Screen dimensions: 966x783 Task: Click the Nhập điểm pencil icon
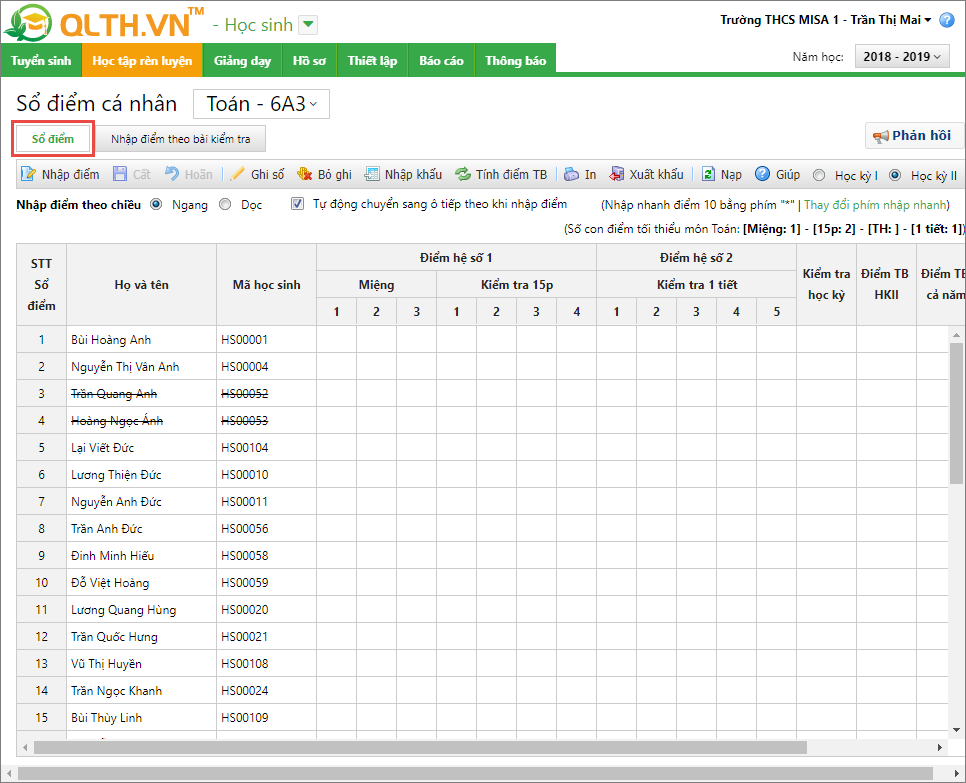(x=28, y=174)
